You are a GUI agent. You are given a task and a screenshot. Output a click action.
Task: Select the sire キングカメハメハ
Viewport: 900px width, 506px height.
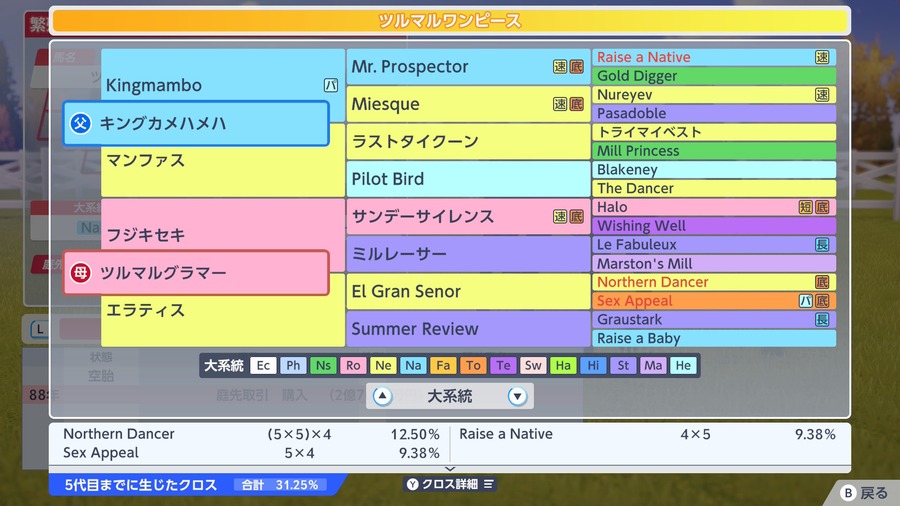(x=196, y=123)
